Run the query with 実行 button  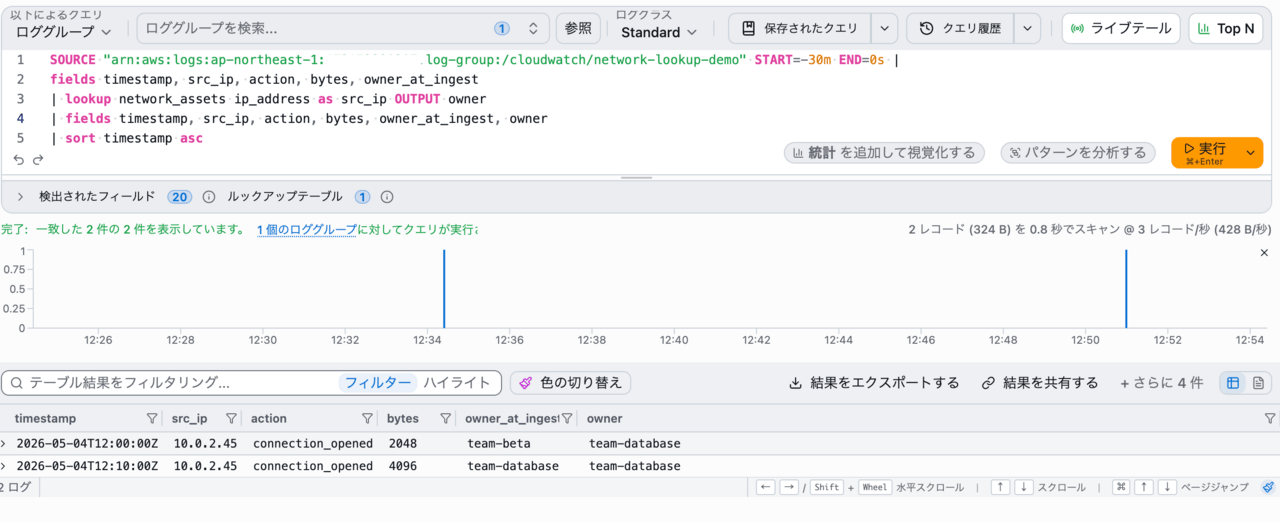pos(1205,153)
